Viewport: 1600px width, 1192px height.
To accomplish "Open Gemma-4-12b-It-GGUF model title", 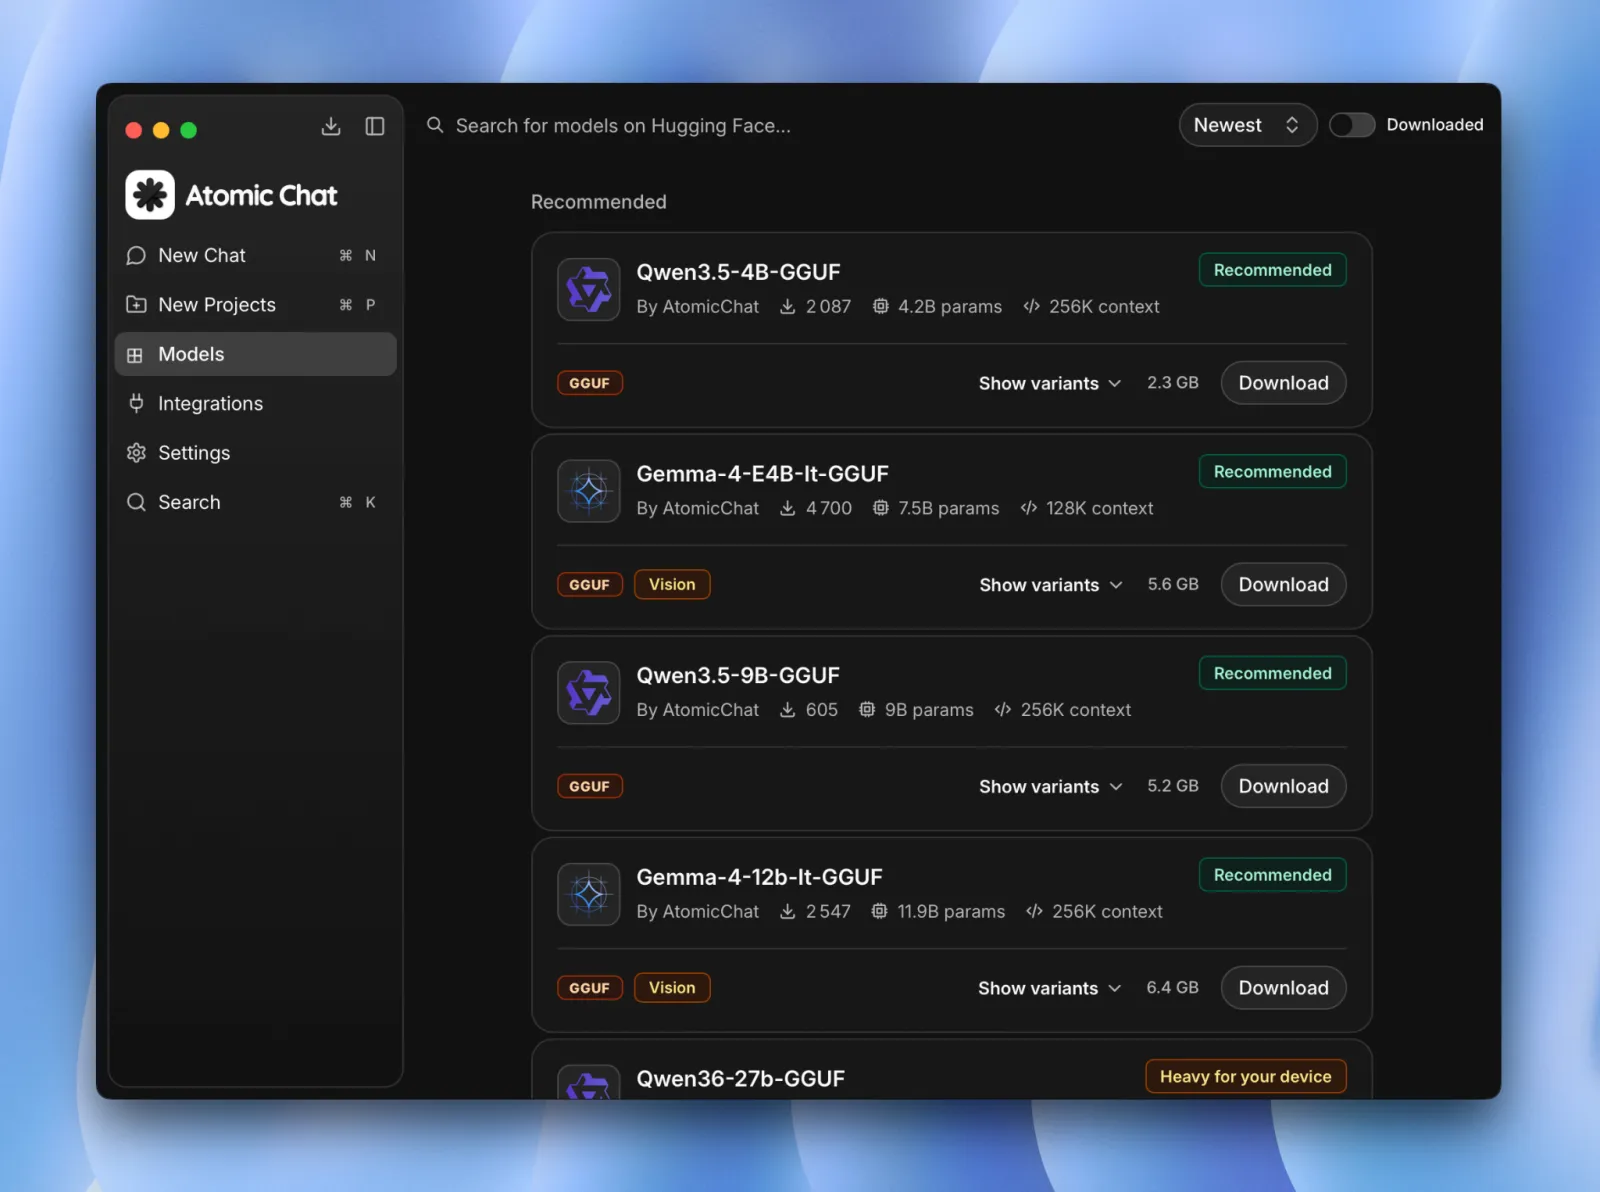I will 759,877.
